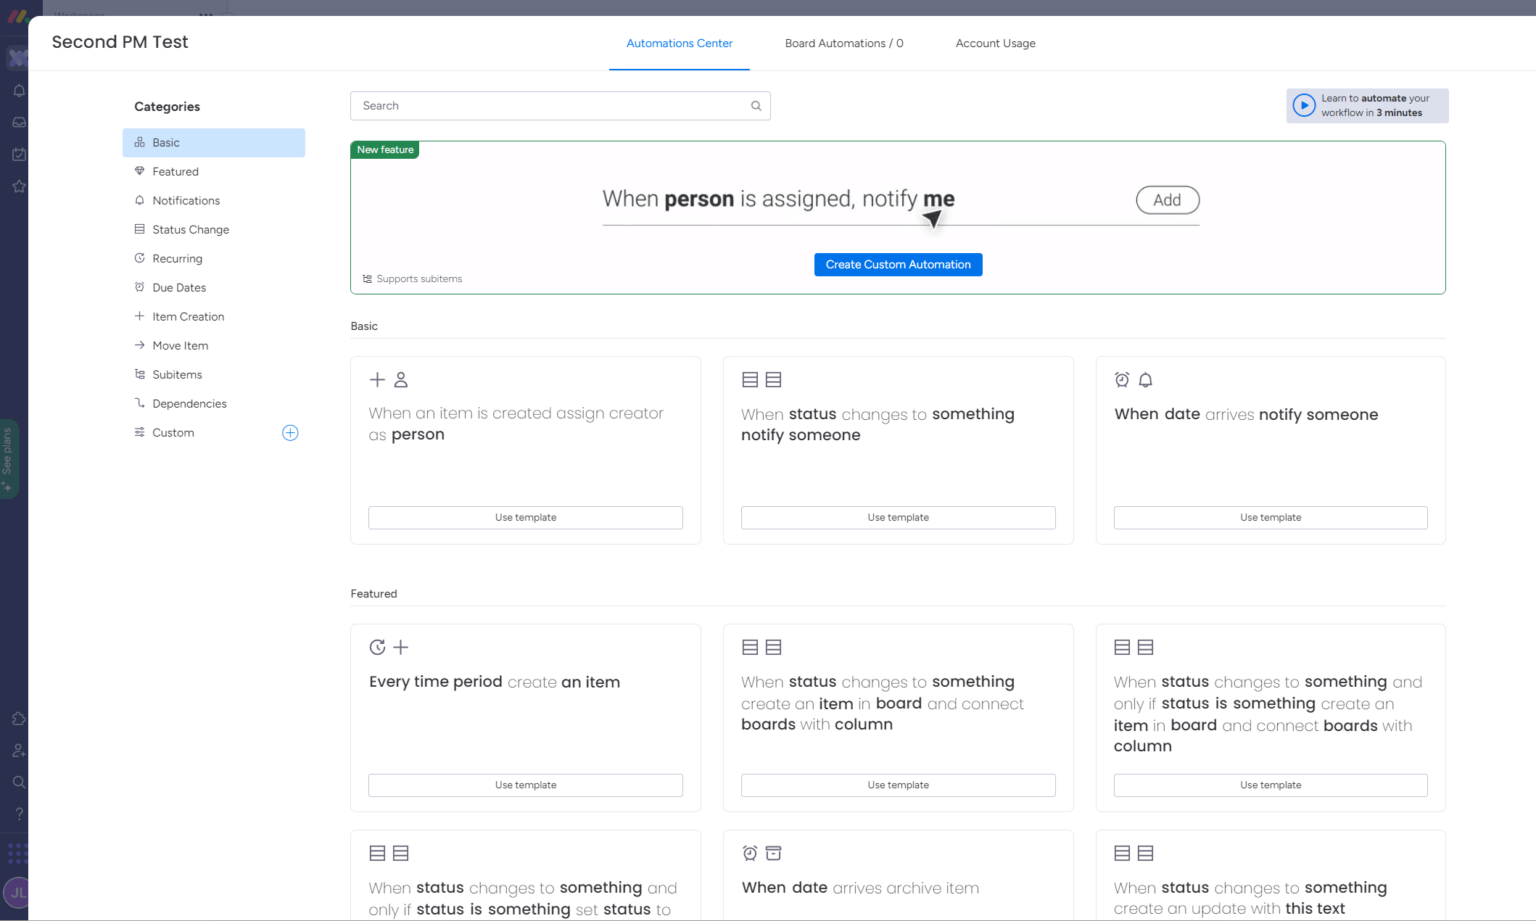Click Add on the assignee notification automation

pyautogui.click(x=1167, y=200)
